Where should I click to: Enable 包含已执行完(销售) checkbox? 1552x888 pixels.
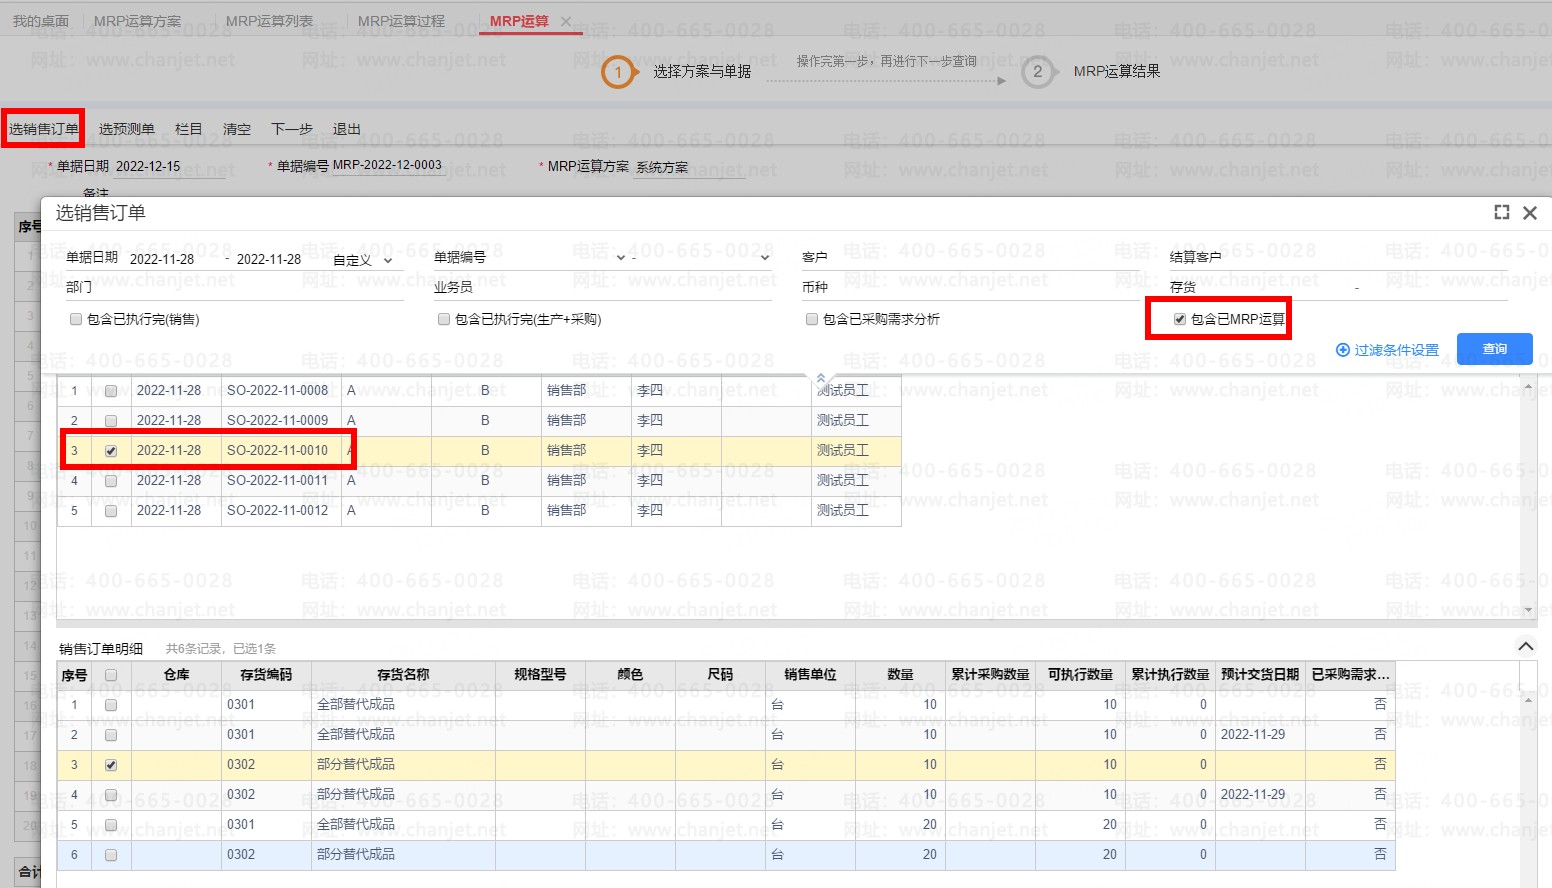click(76, 319)
